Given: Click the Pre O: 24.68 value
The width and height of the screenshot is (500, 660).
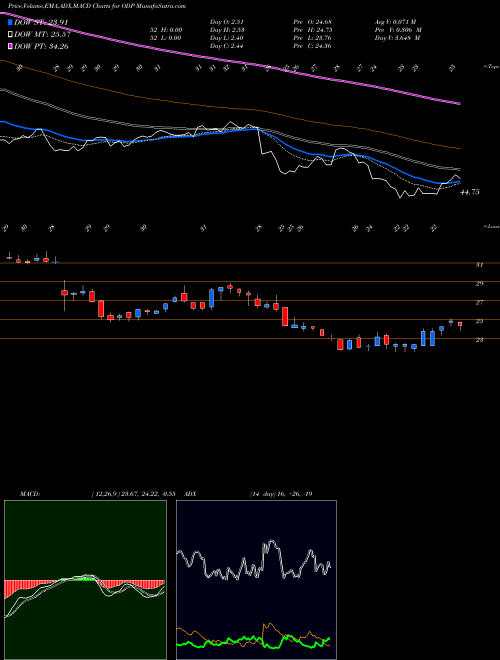Looking at the screenshot, I should 314,22.
